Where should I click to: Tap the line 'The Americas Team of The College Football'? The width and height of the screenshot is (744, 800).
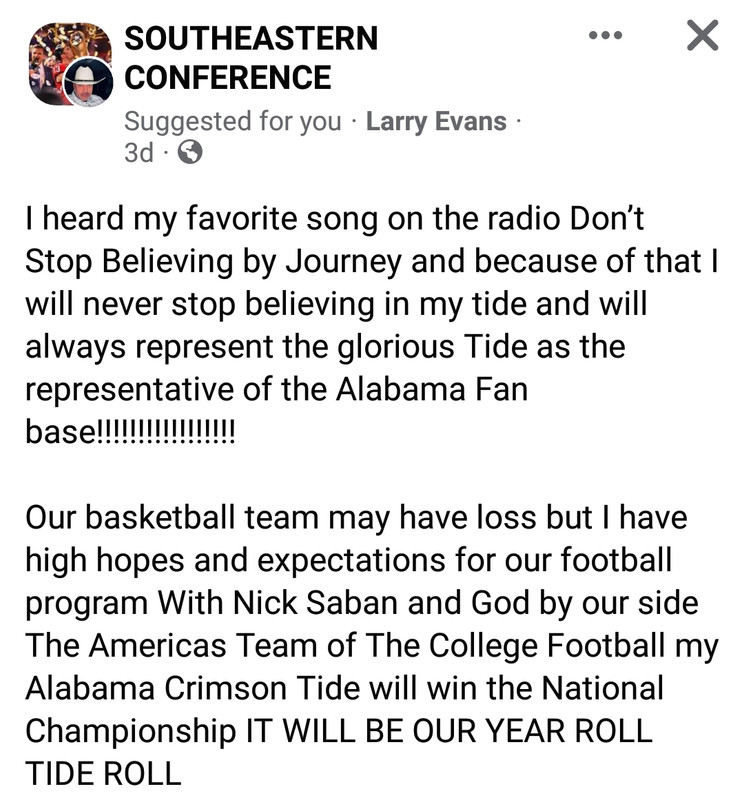(x=372, y=646)
